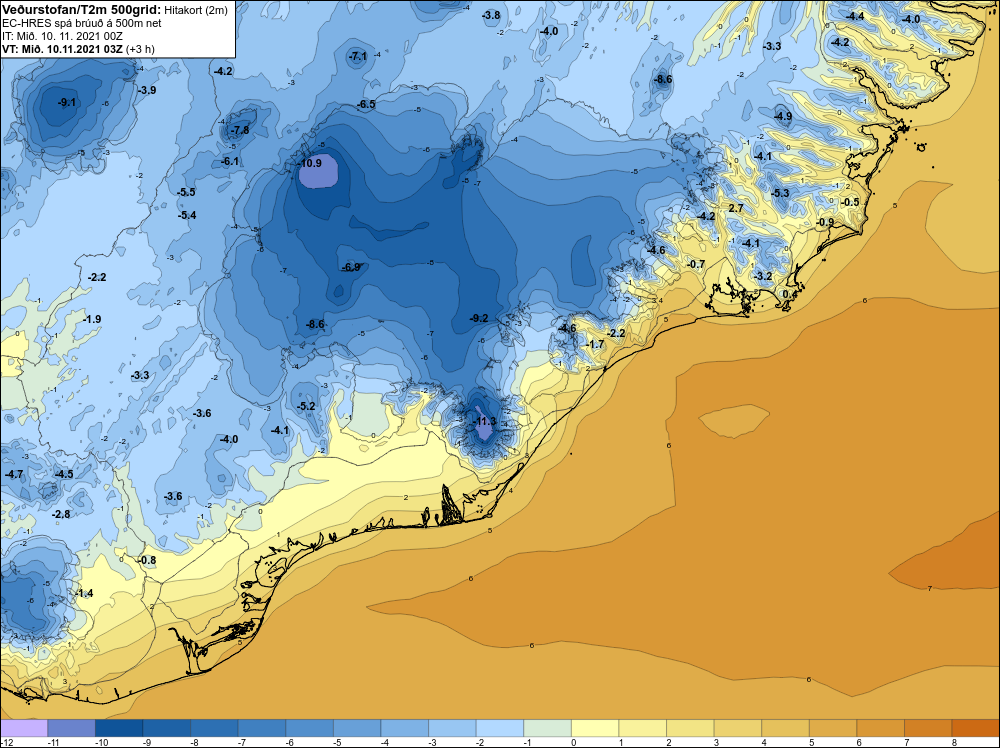Click the valid time line "VT: Mið. 10.11.2021 03Z (+3 h)"

point(78,49)
